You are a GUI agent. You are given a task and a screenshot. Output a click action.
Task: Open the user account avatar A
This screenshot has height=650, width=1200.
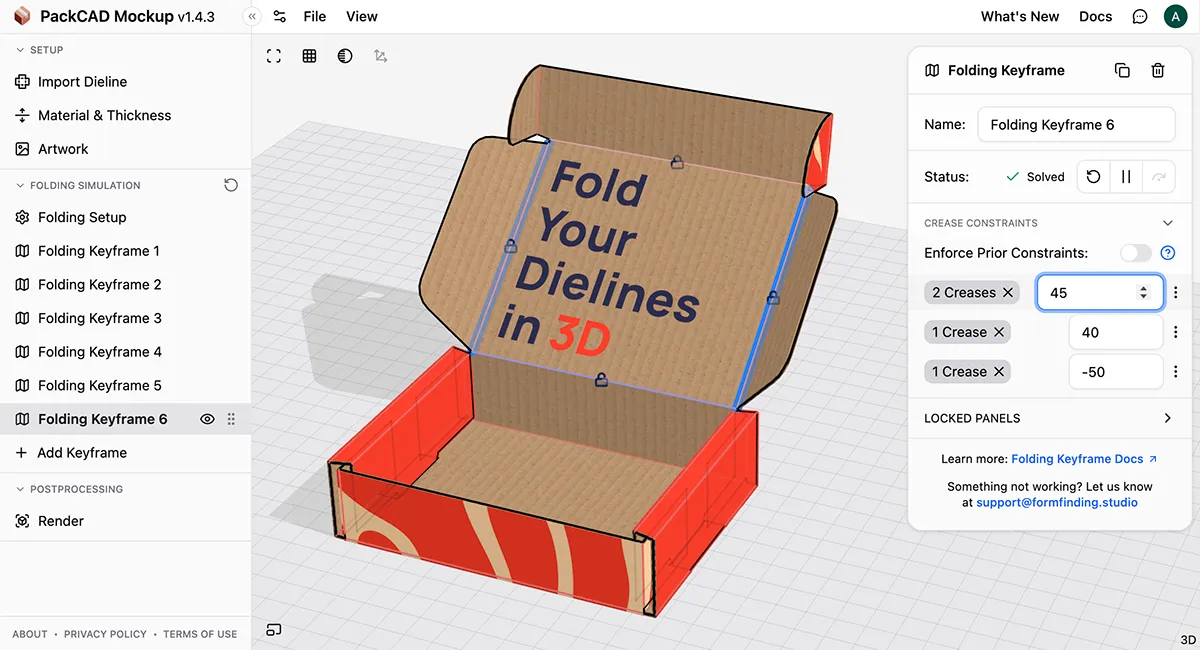tap(1175, 16)
